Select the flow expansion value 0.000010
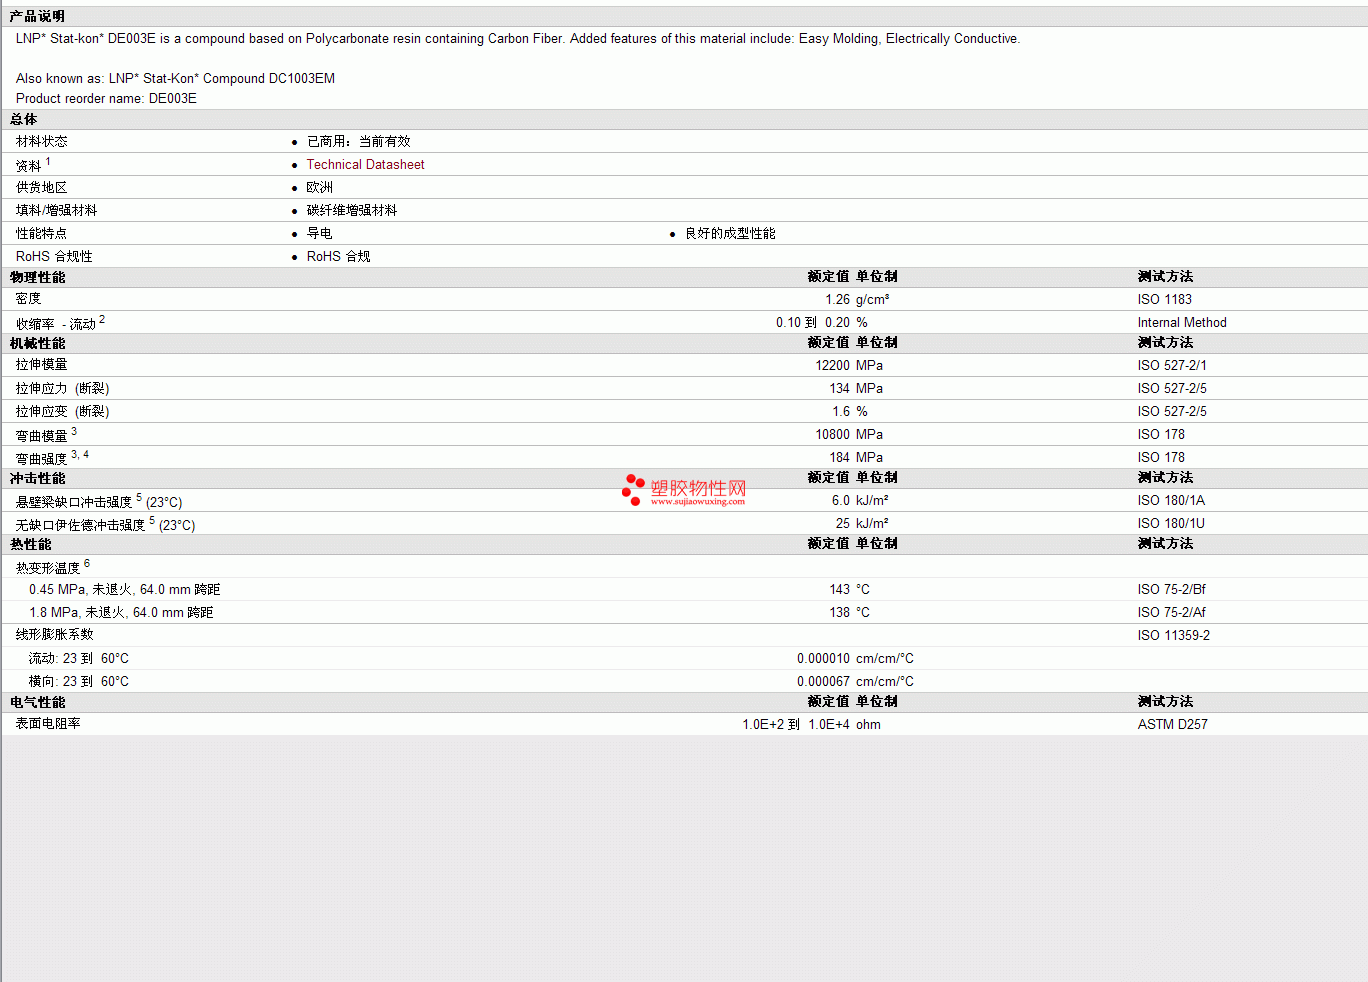 click(823, 659)
